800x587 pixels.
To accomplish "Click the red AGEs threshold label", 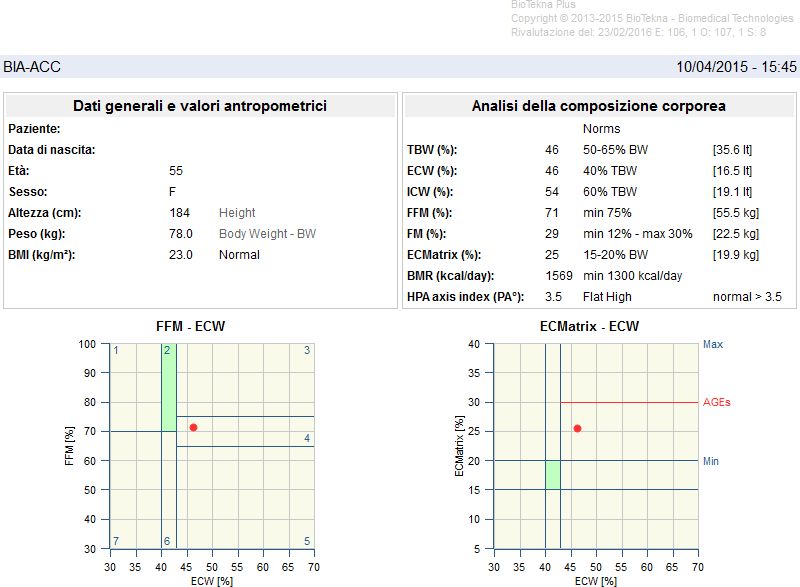I will 717,403.
